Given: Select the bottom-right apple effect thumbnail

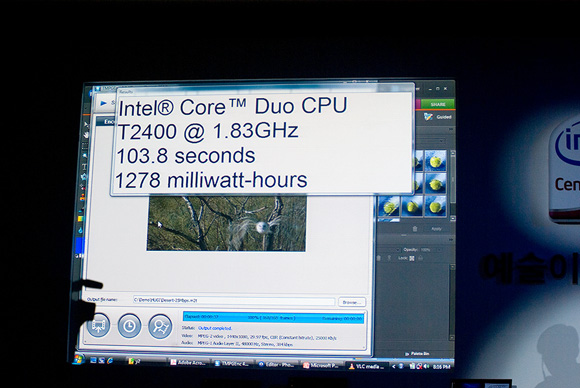Looking at the screenshot, I should click(435, 206).
